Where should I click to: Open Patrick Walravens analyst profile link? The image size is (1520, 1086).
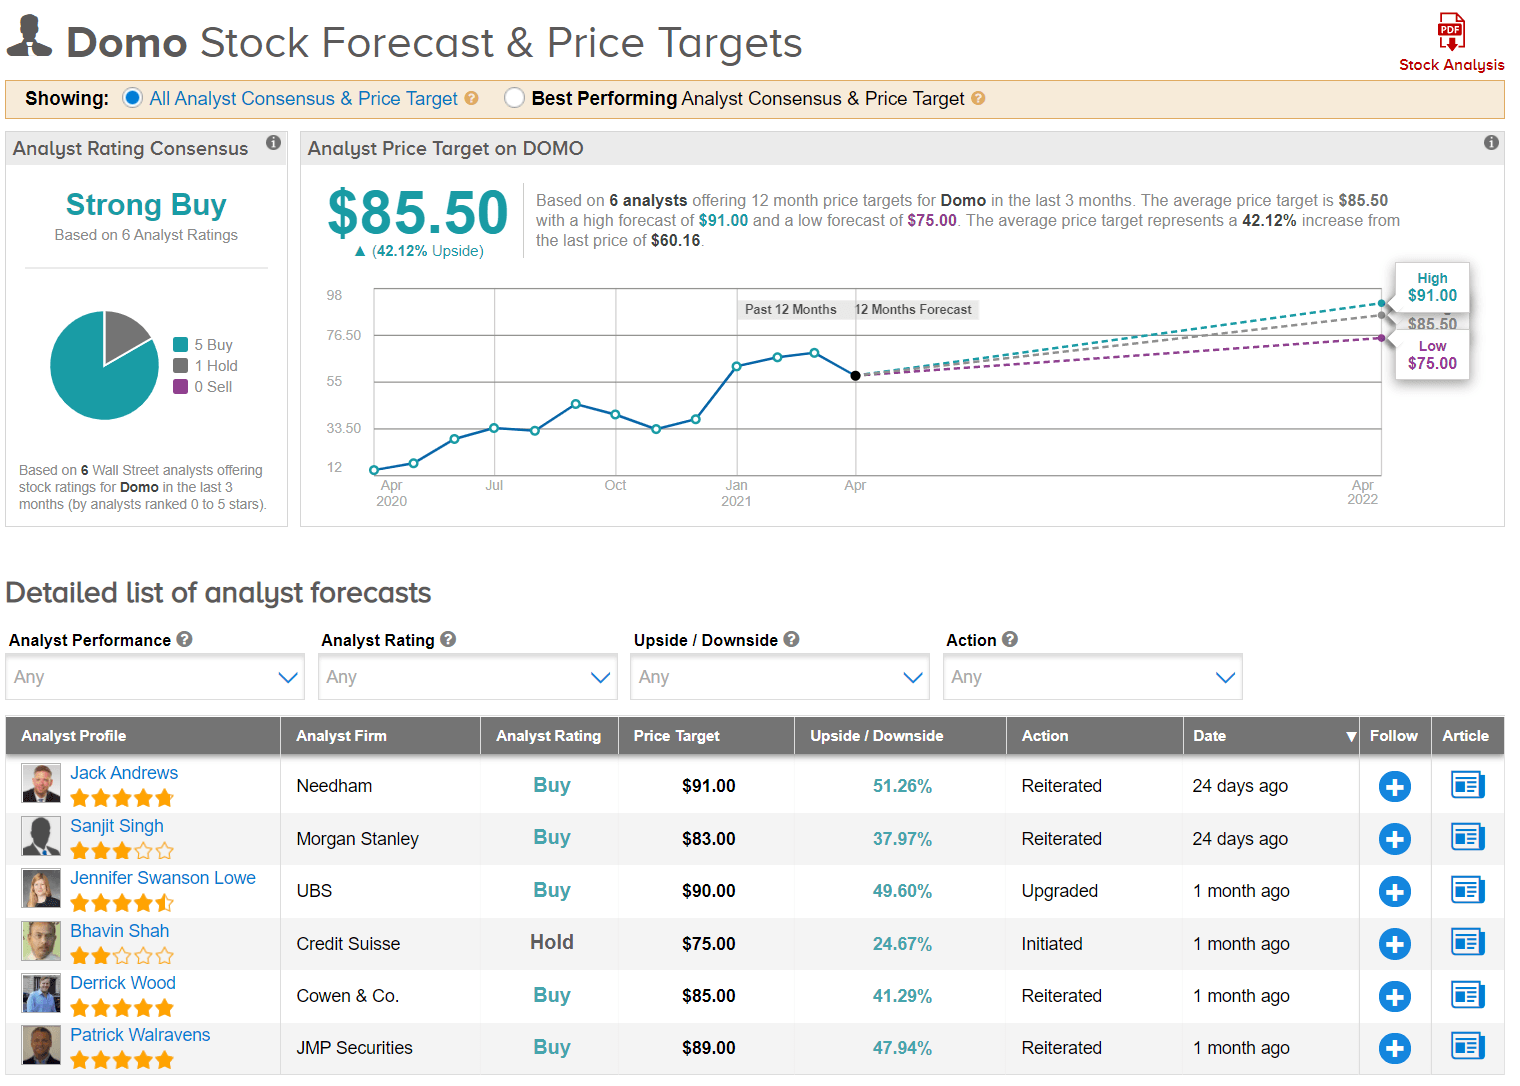[x=140, y=1035]
